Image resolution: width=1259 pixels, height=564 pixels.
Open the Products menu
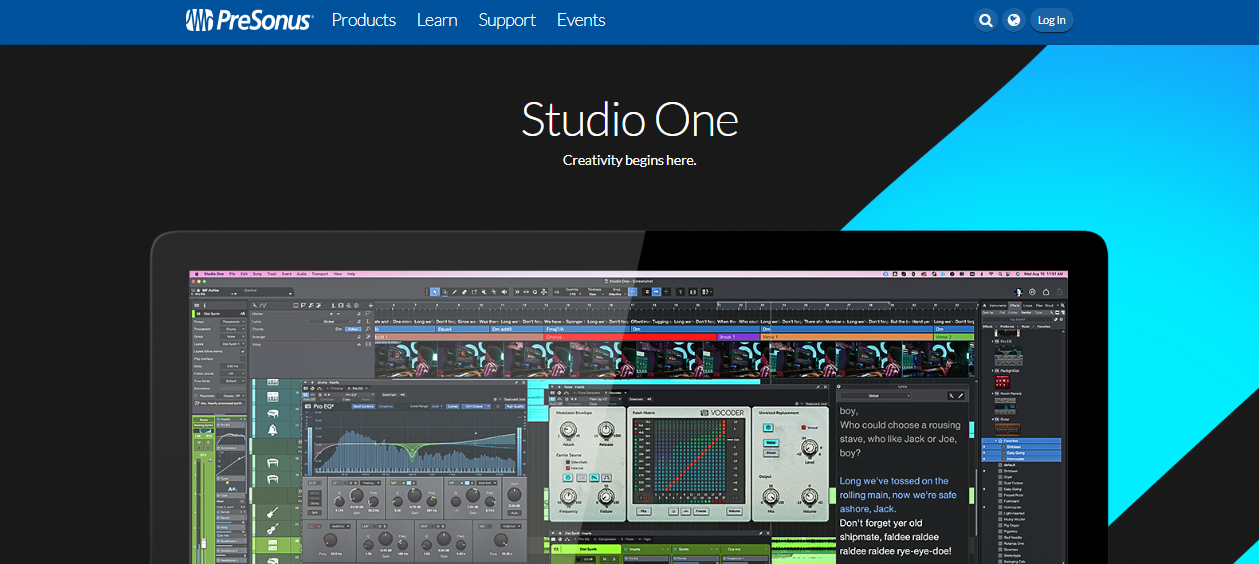364,20
